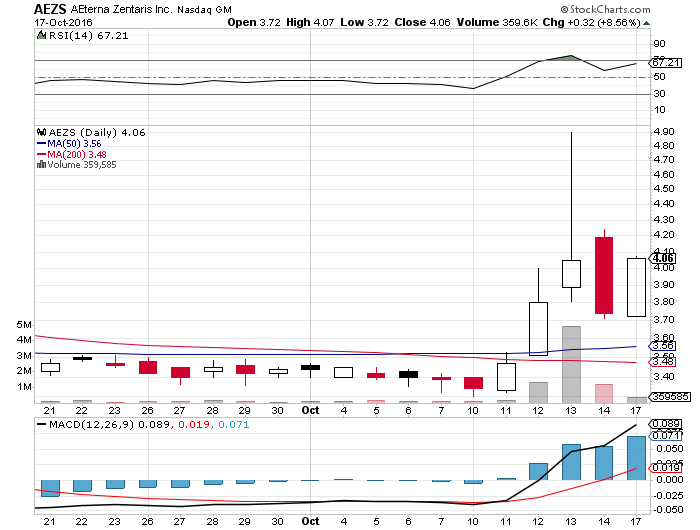Click the Chg +0.32 (+8.56%) value

coord(592,22)
